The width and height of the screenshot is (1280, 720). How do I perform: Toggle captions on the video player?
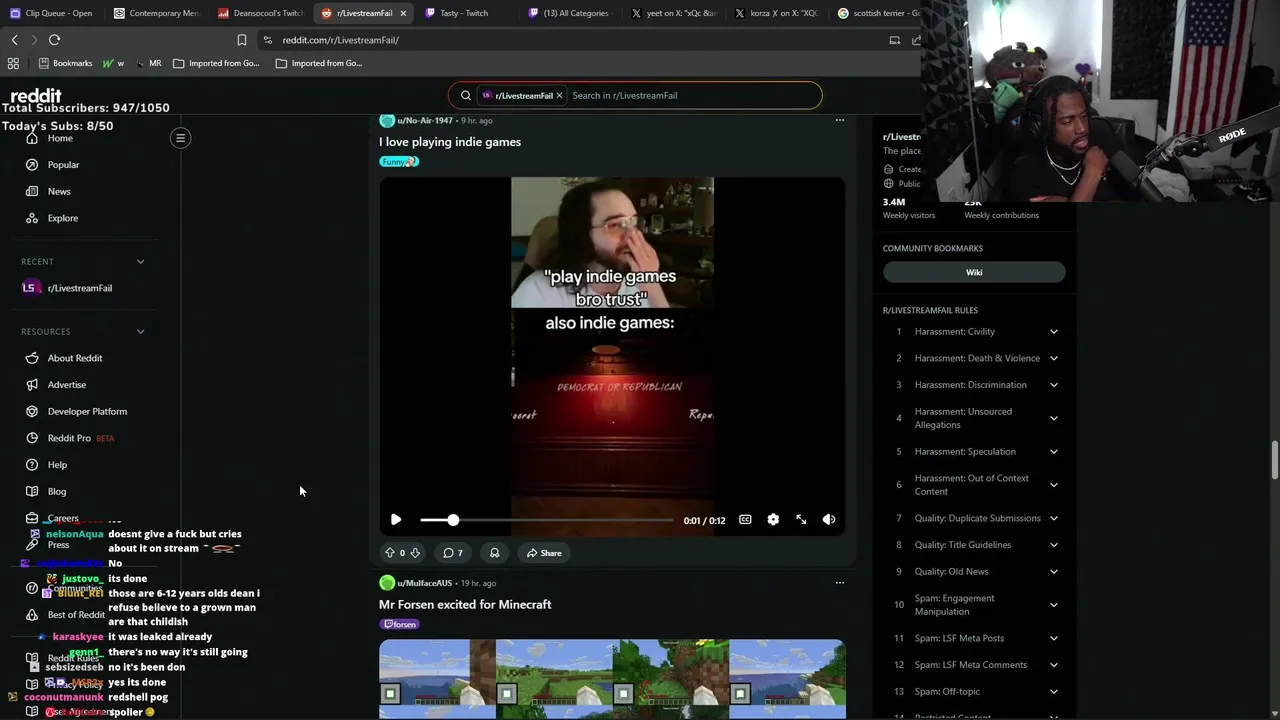coord(745,520)
